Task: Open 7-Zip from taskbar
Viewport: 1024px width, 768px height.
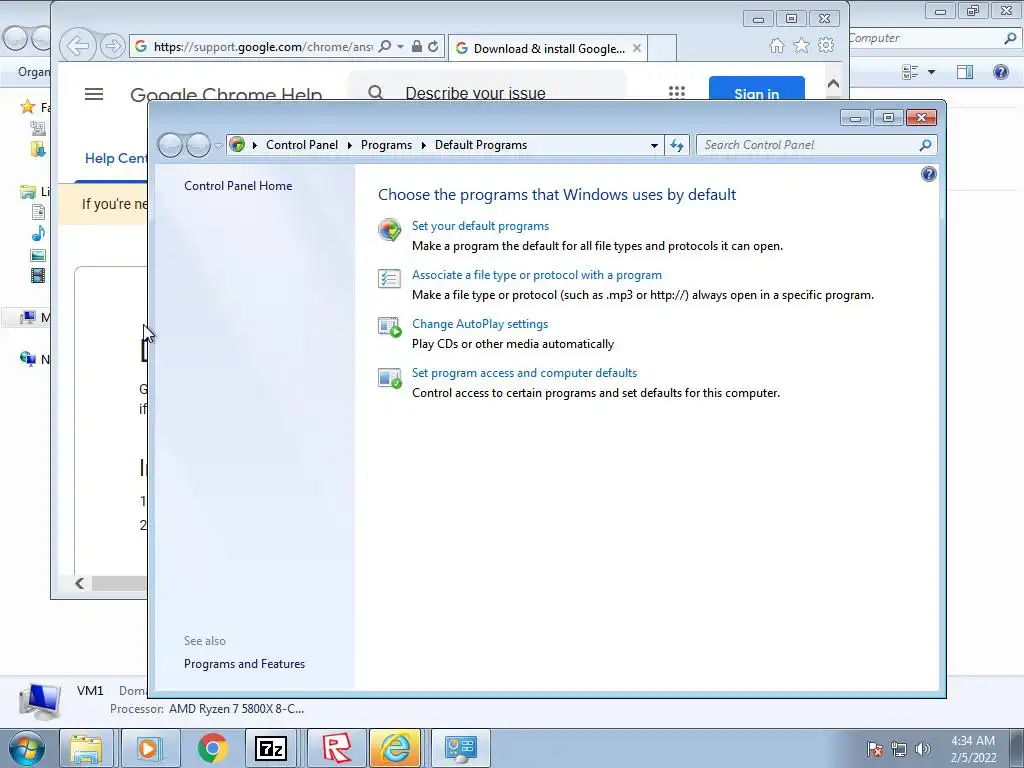Action: [x=270, y=748]
